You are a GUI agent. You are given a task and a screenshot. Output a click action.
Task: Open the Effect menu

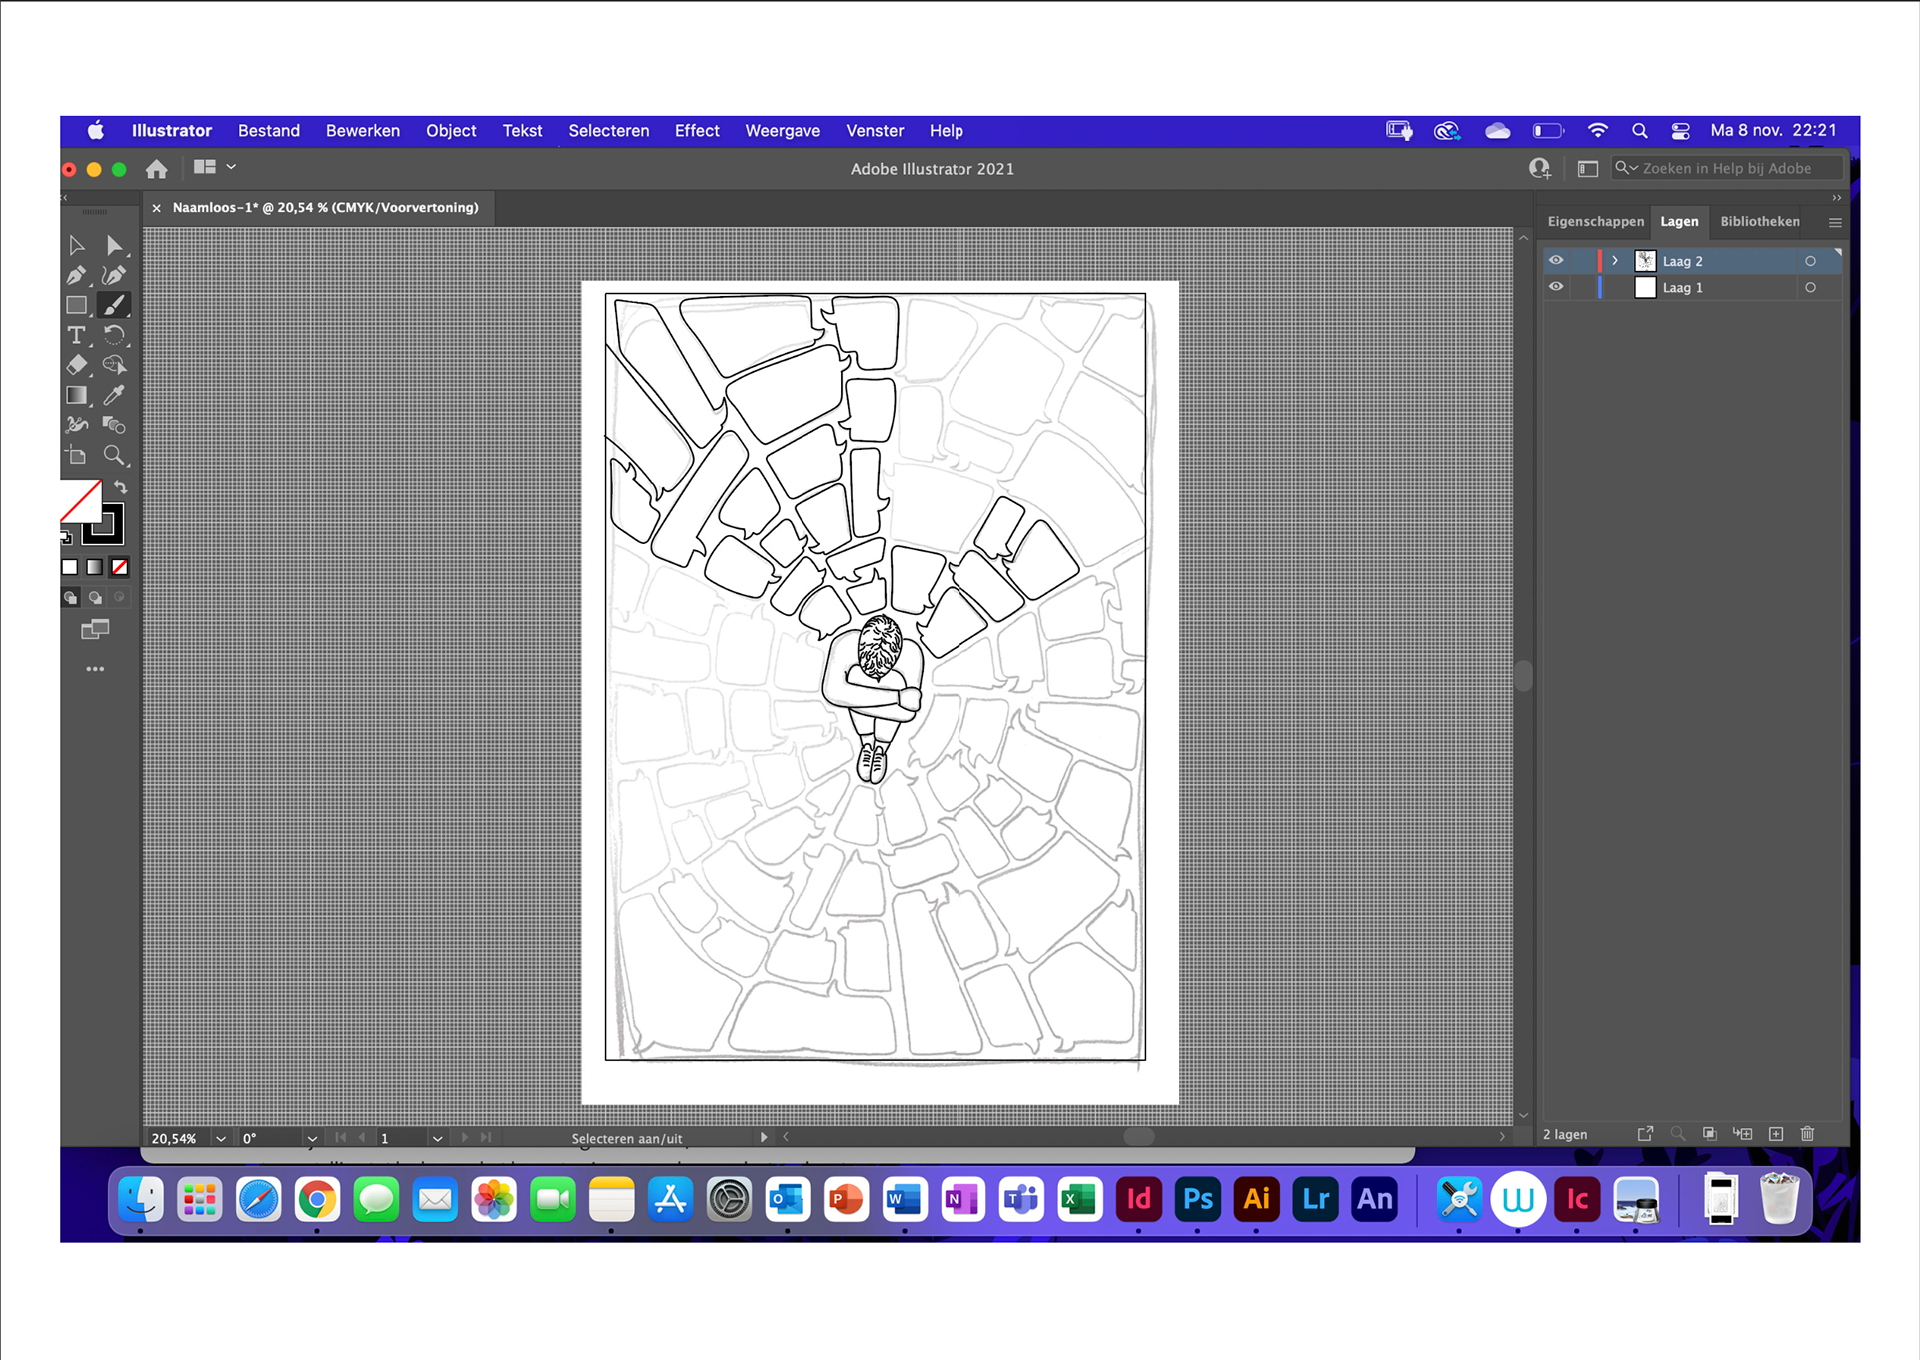(x=696, y=131)
